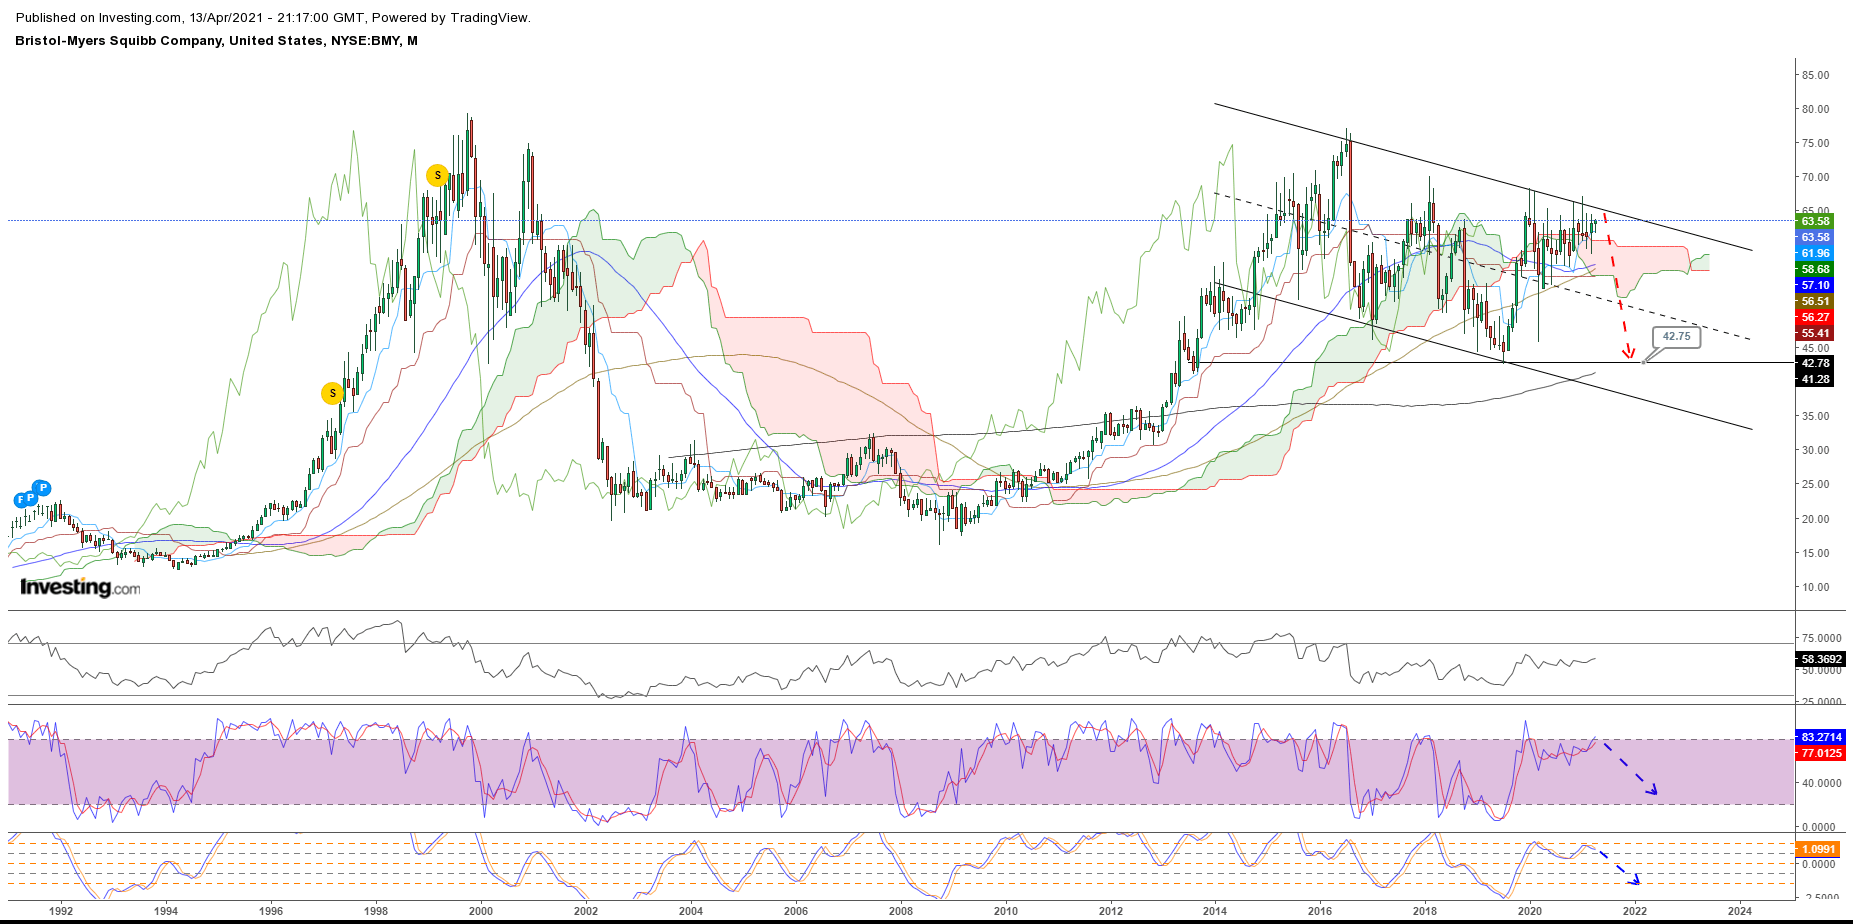The image size is (1853, 924).
Task: Click the 2002 year on time axis
Action: click(x=586, y=911)
